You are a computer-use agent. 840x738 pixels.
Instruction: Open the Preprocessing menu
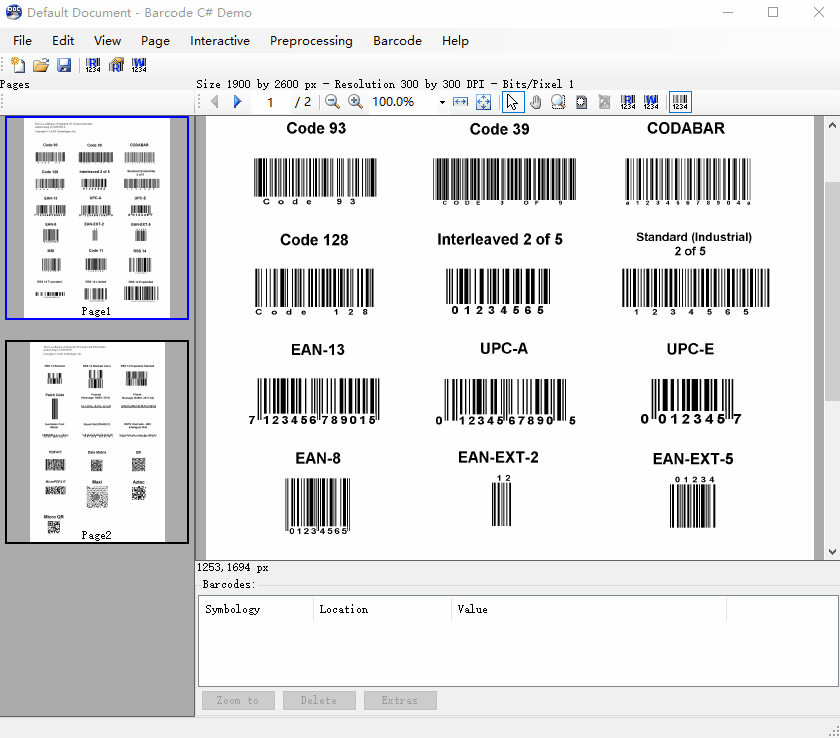pos(311,41)
